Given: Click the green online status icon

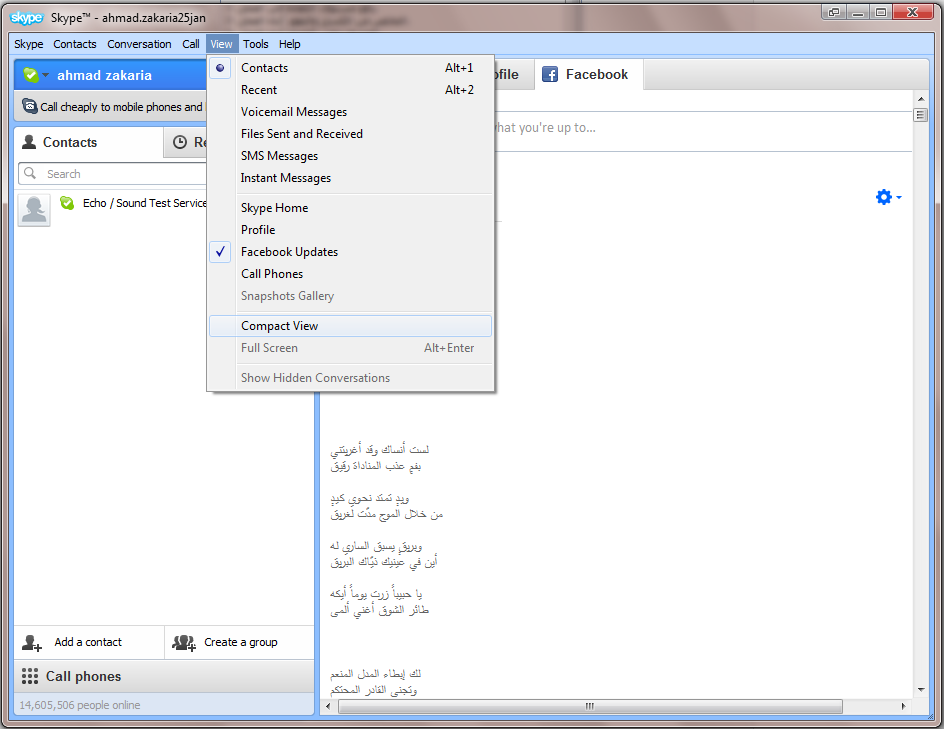Looking at the screenshot, I should click(30, 73).
